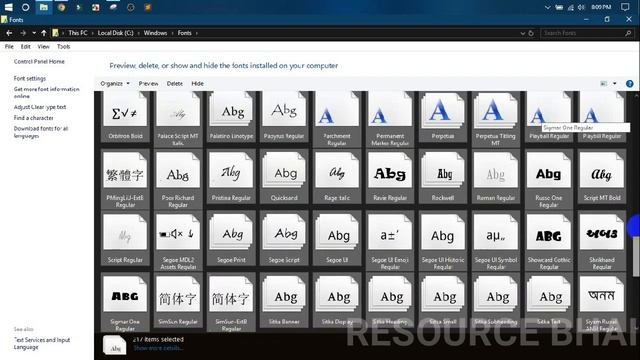The width and height of the screenshot is (640, 360).
Task: Open the Edit menu
Action: 25,47
